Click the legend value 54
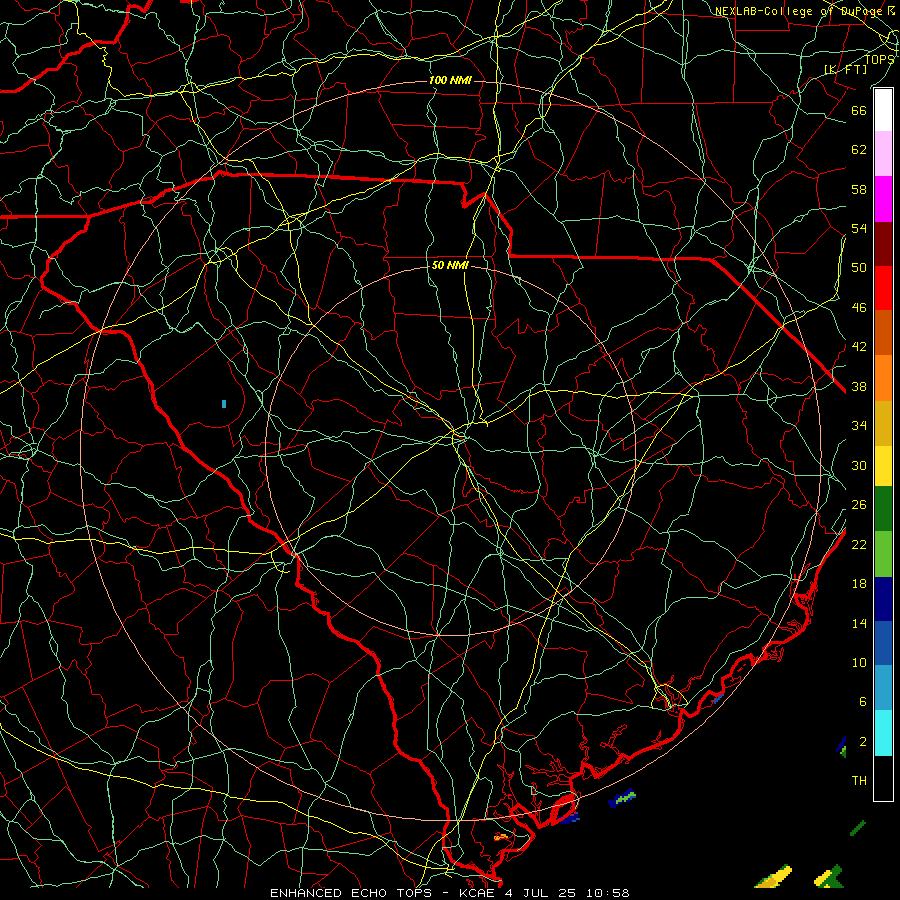The height and width of the screenshot is (900, 900). coord(859,228)
